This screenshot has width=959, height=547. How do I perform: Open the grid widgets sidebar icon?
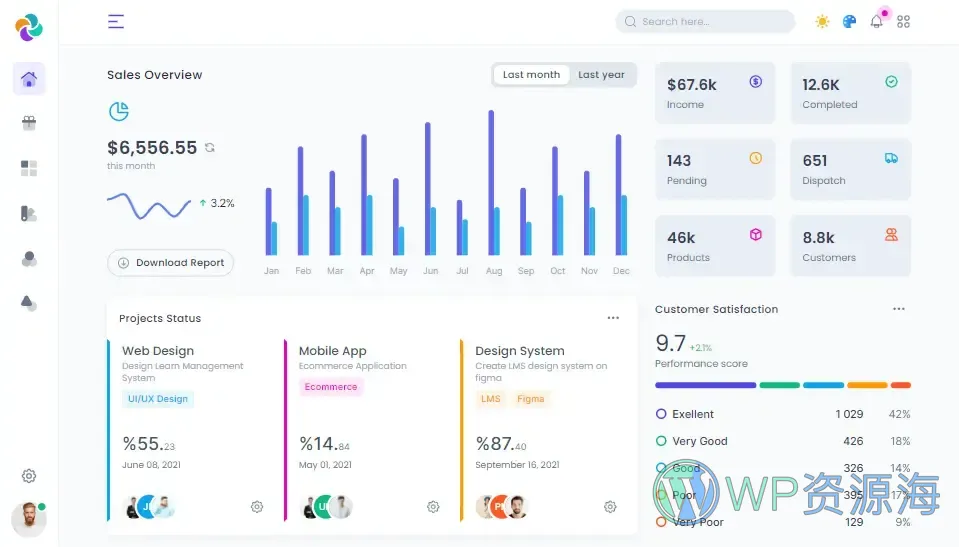[x=29, y=168]
